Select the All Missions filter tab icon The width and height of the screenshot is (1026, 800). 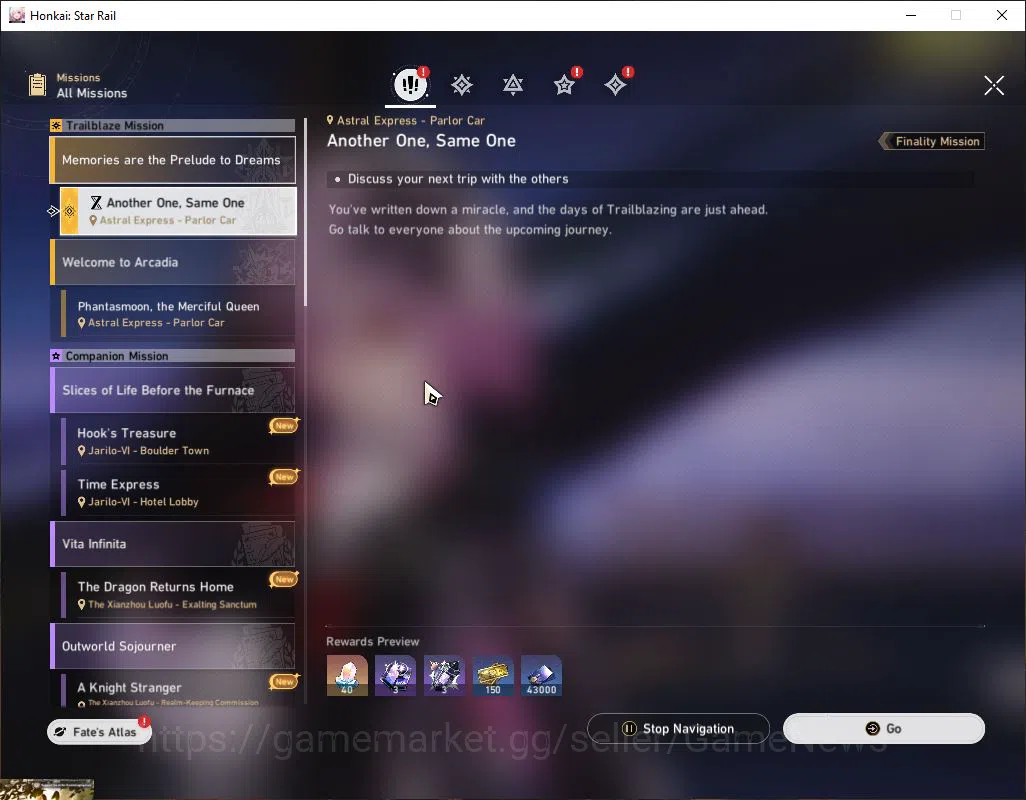click(x=410, y=84)
